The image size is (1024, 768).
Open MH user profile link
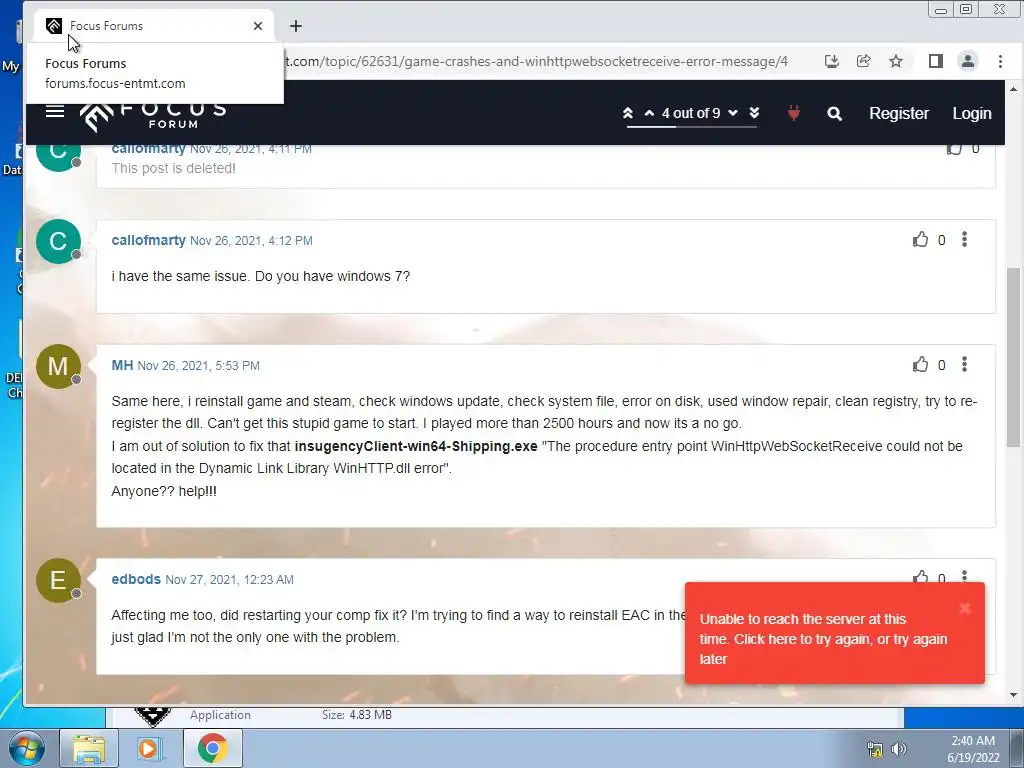122,365
